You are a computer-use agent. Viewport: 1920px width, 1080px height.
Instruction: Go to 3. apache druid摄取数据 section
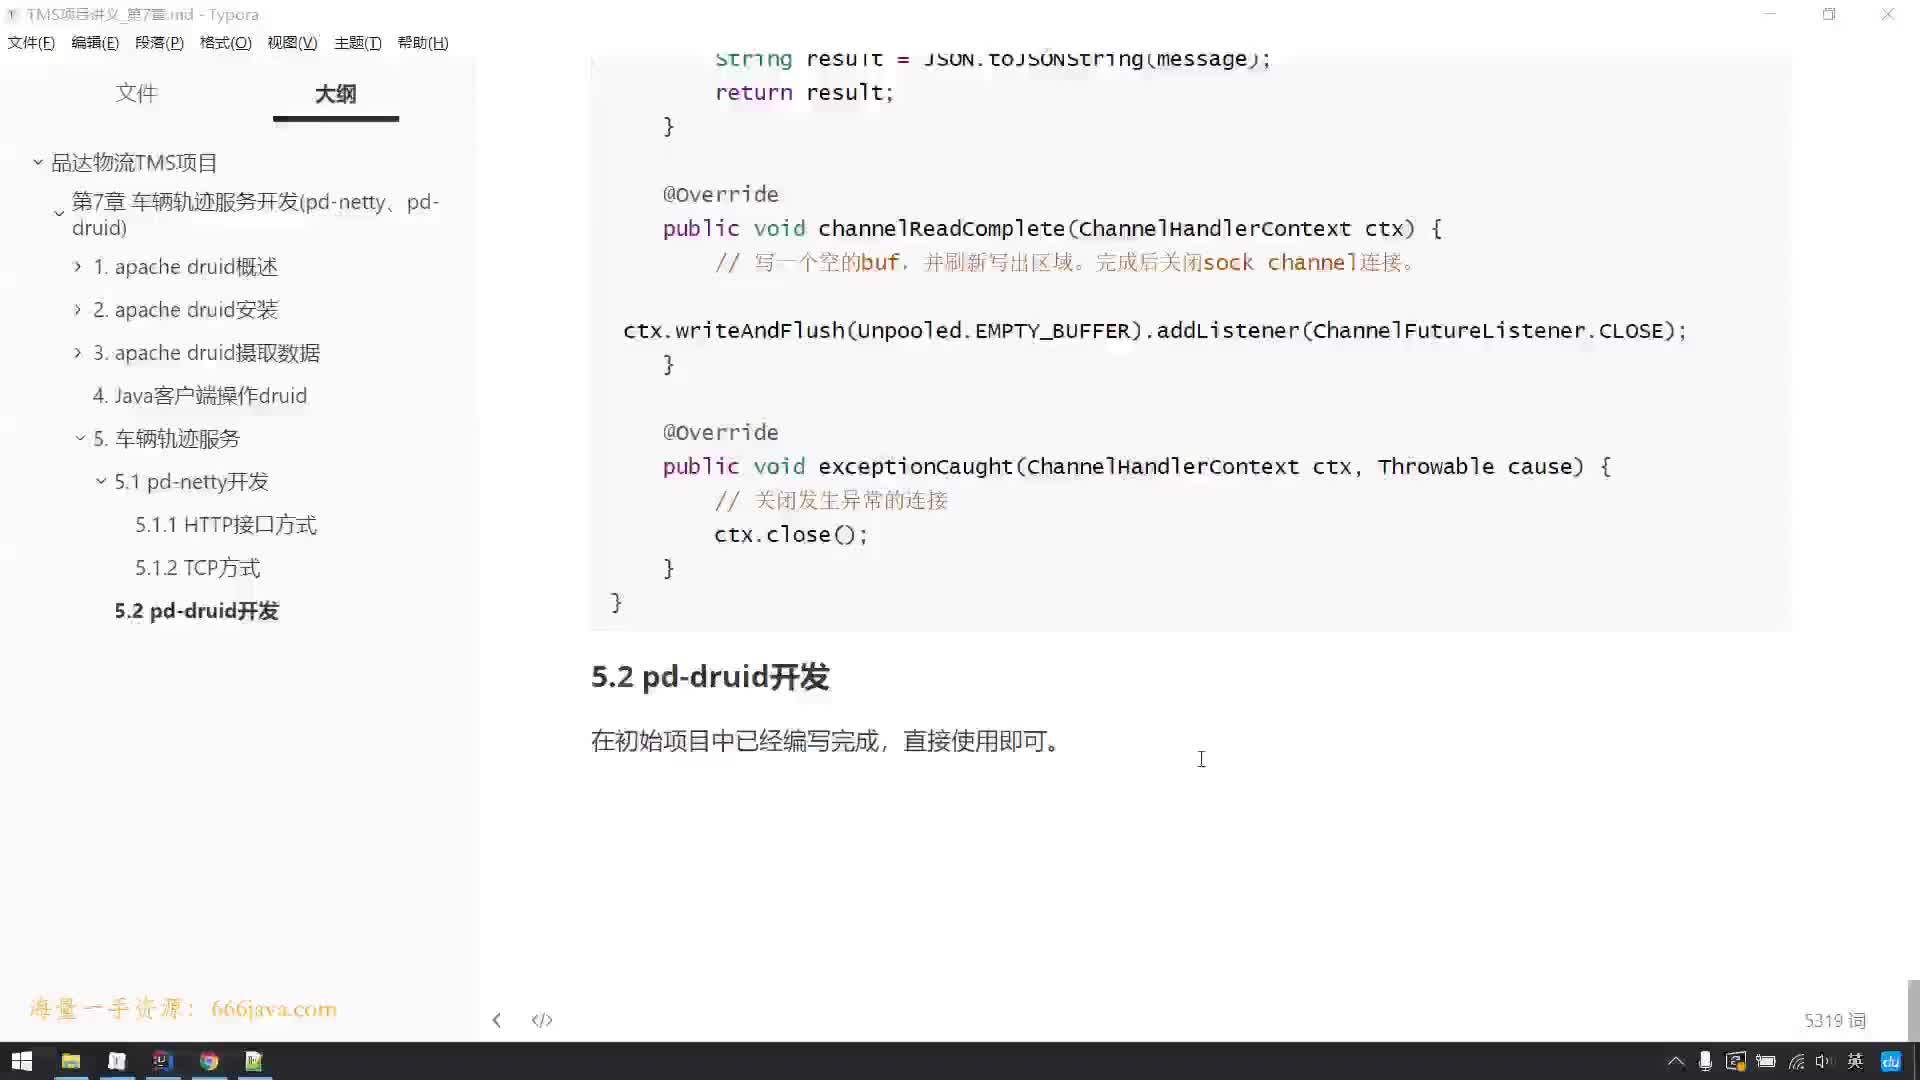click(206, 353)
